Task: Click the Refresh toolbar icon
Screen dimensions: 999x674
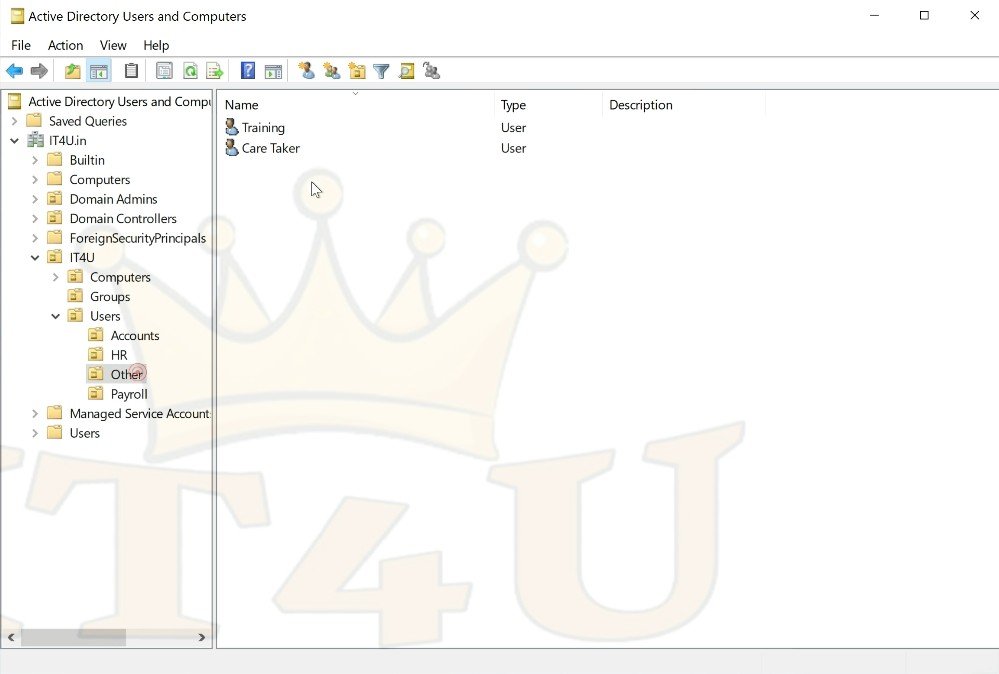Action: pos(189,71)
